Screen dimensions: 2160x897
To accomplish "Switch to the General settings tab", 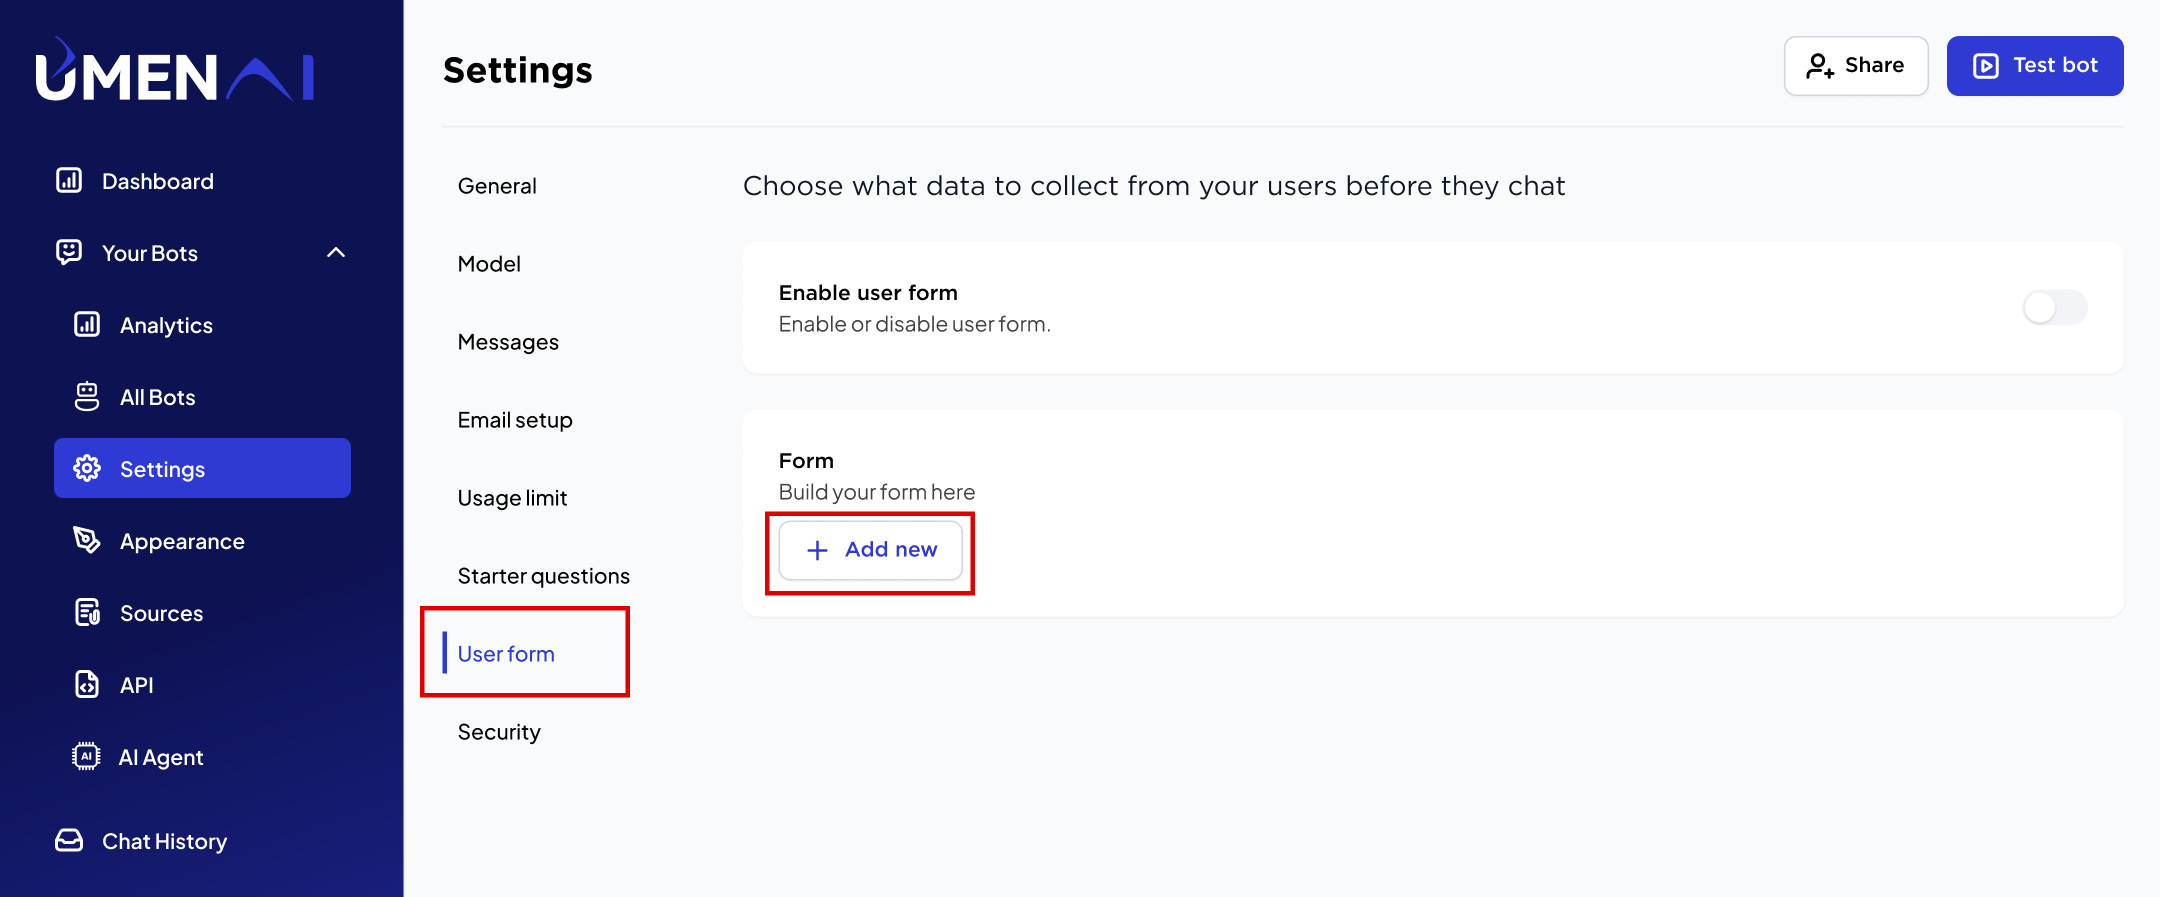I will point(497,186).
